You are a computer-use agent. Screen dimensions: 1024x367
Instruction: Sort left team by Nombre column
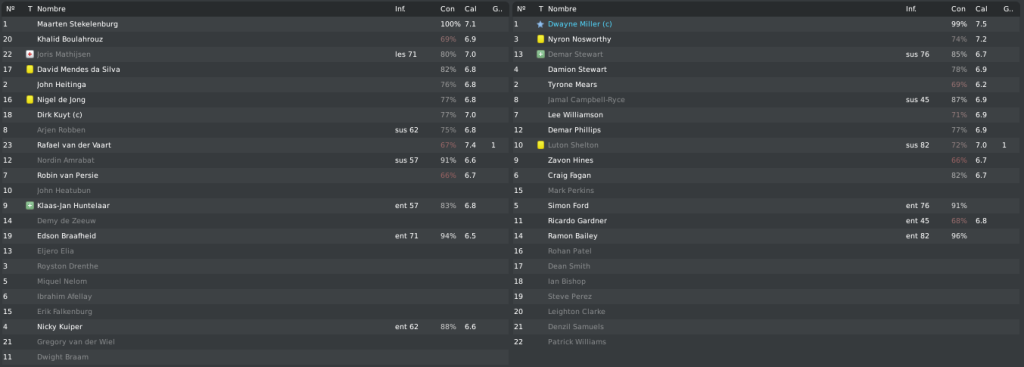click(51, 9)
